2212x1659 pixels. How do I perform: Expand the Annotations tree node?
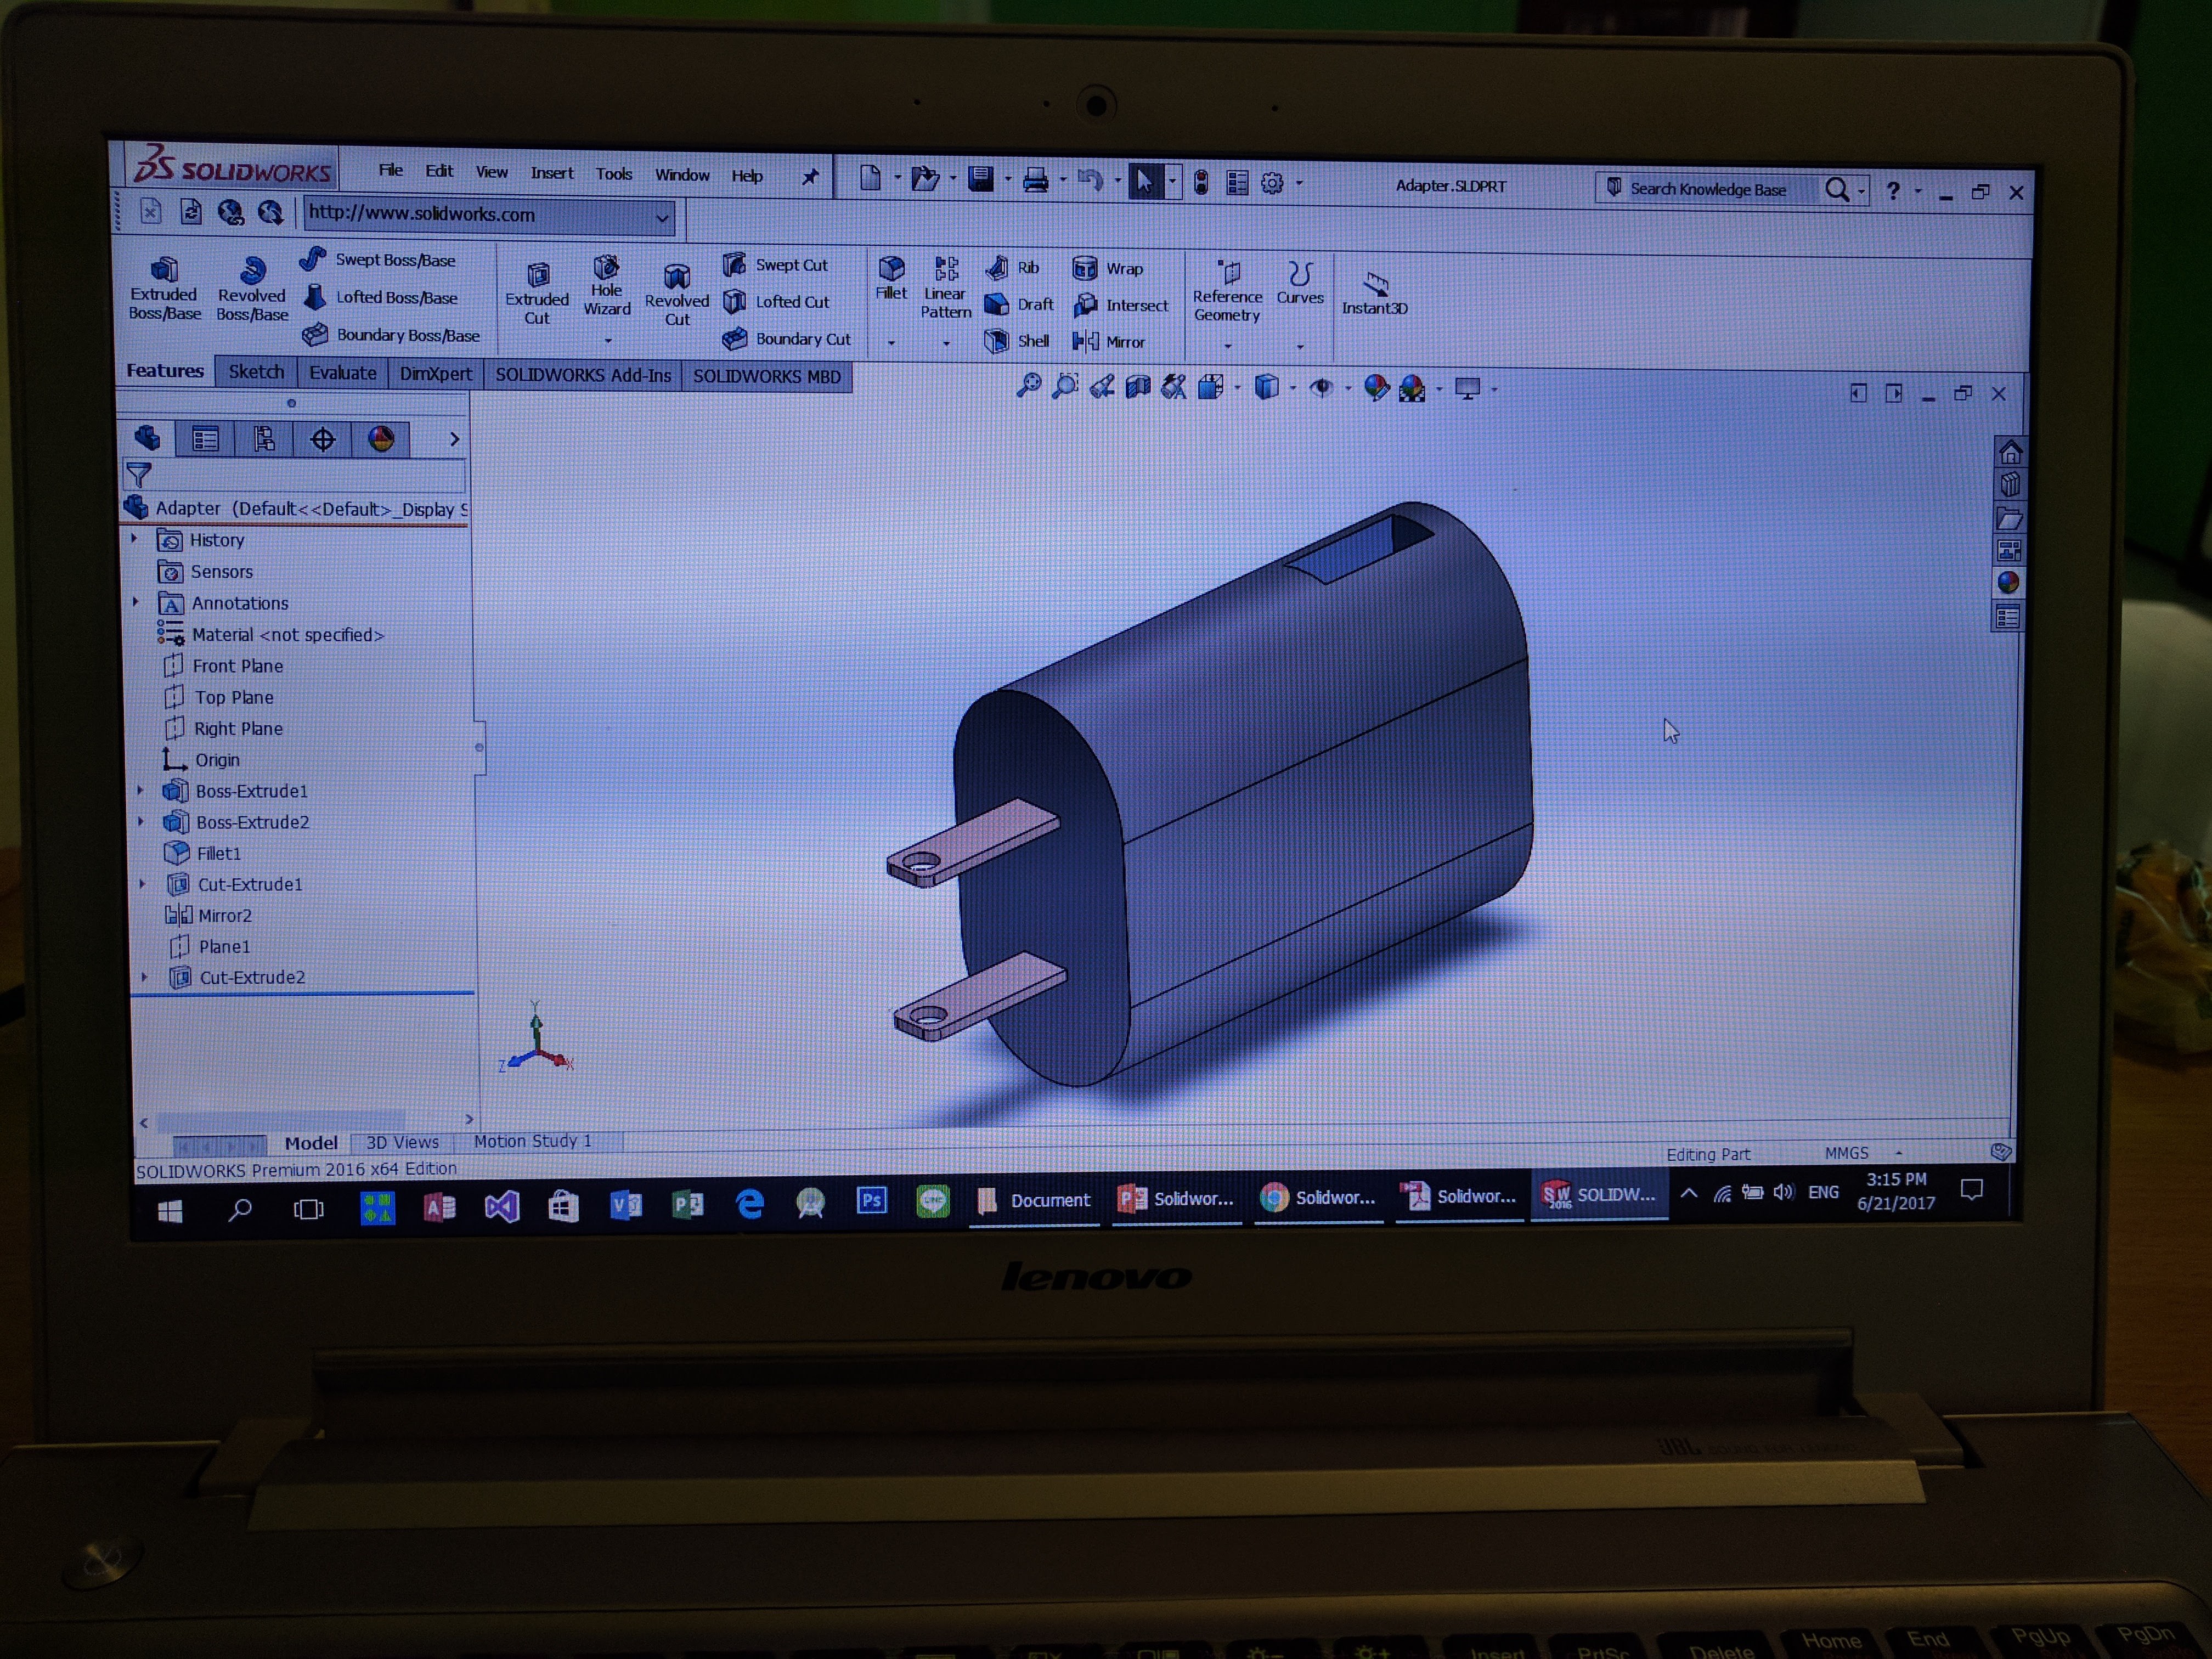(136, 601)
